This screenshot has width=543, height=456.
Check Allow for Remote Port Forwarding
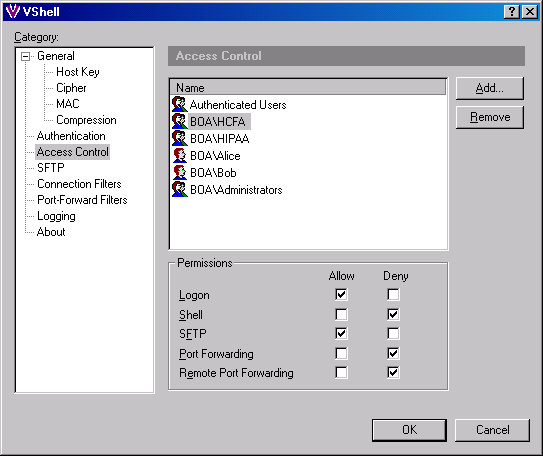point(341,373)
